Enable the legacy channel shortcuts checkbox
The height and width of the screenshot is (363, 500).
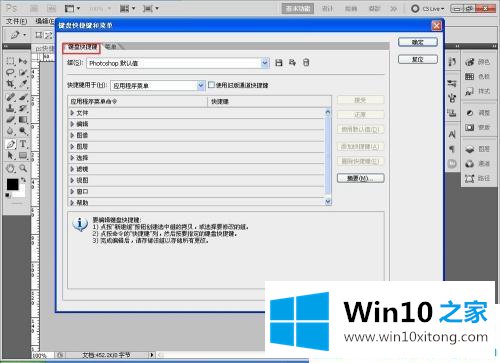click(x=211, y=85)
